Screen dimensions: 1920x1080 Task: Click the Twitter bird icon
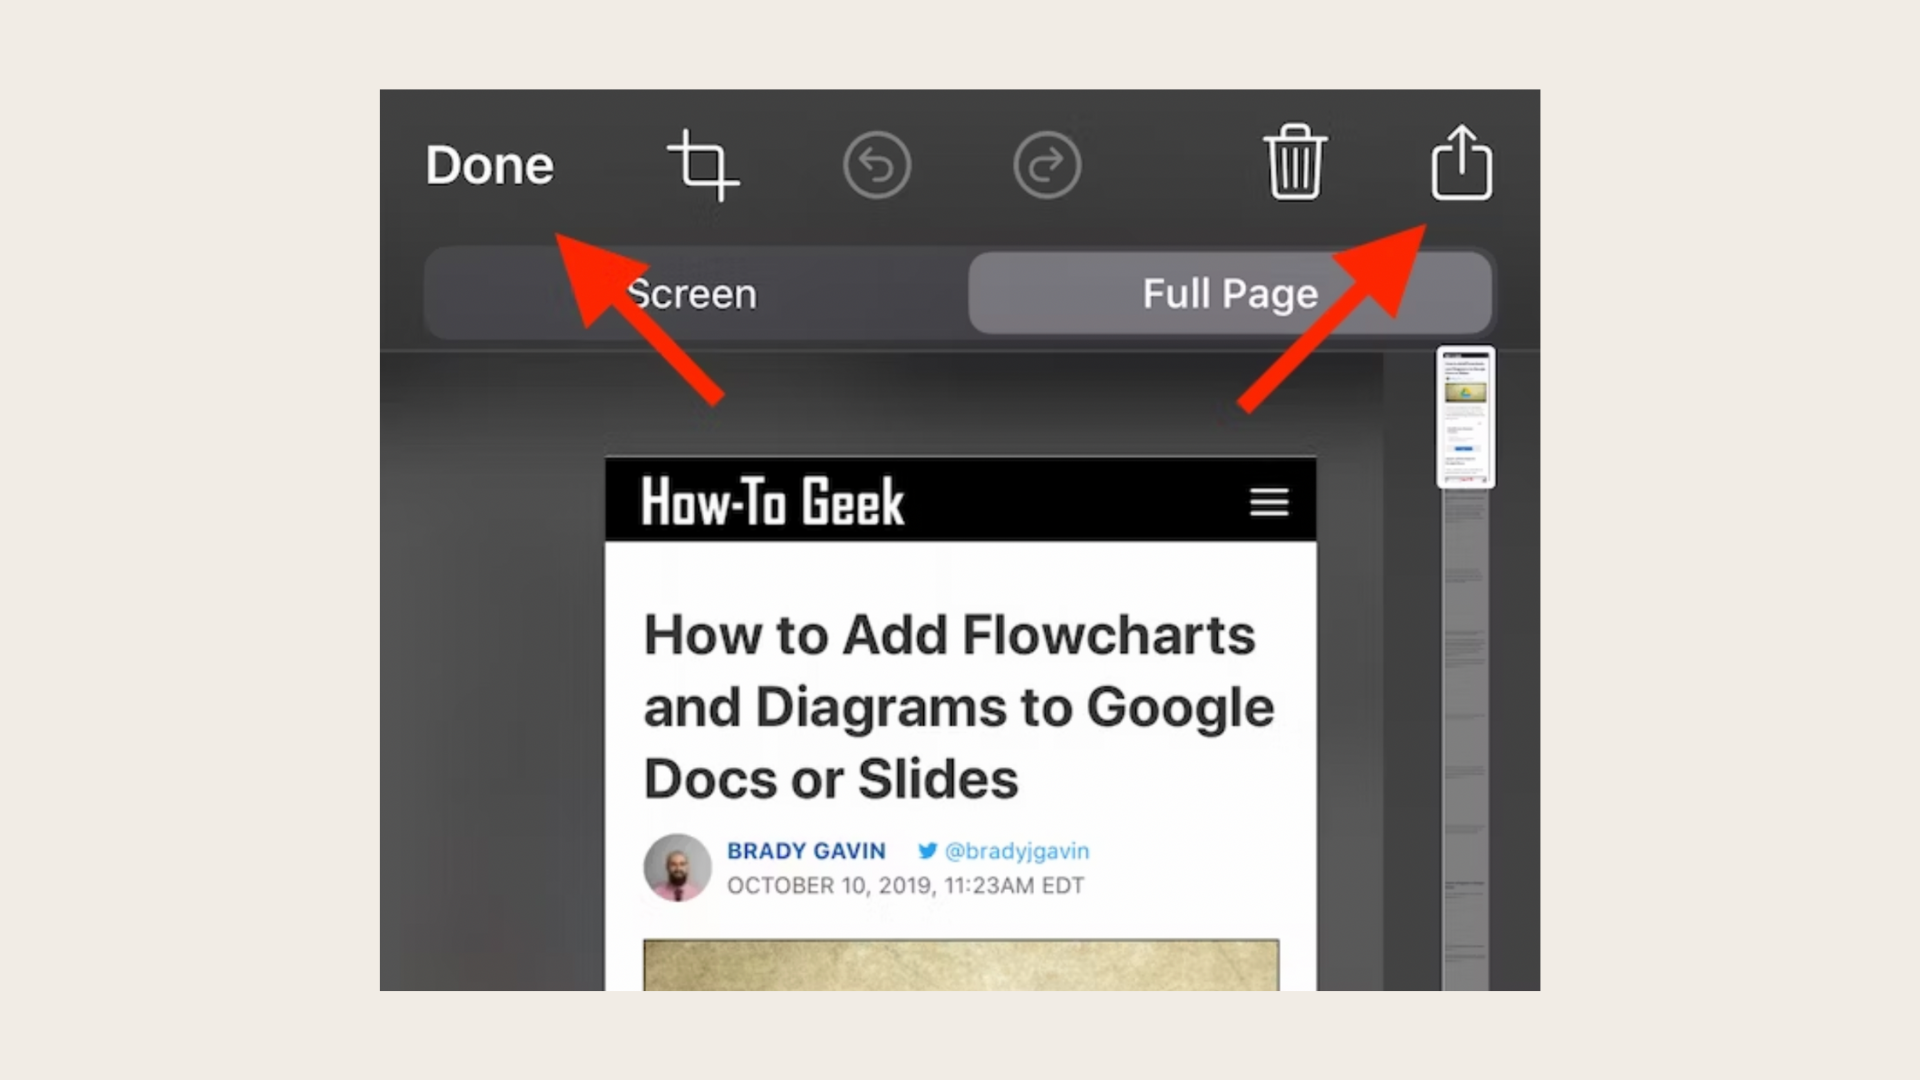coord(928,851)
